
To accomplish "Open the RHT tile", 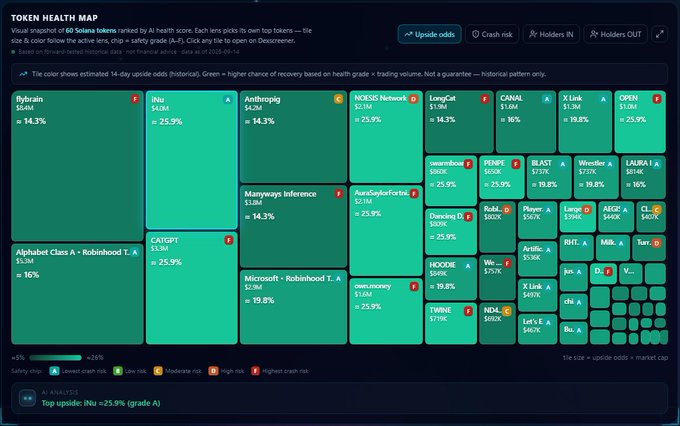I will pyautogui.click(x=576, y=248).
